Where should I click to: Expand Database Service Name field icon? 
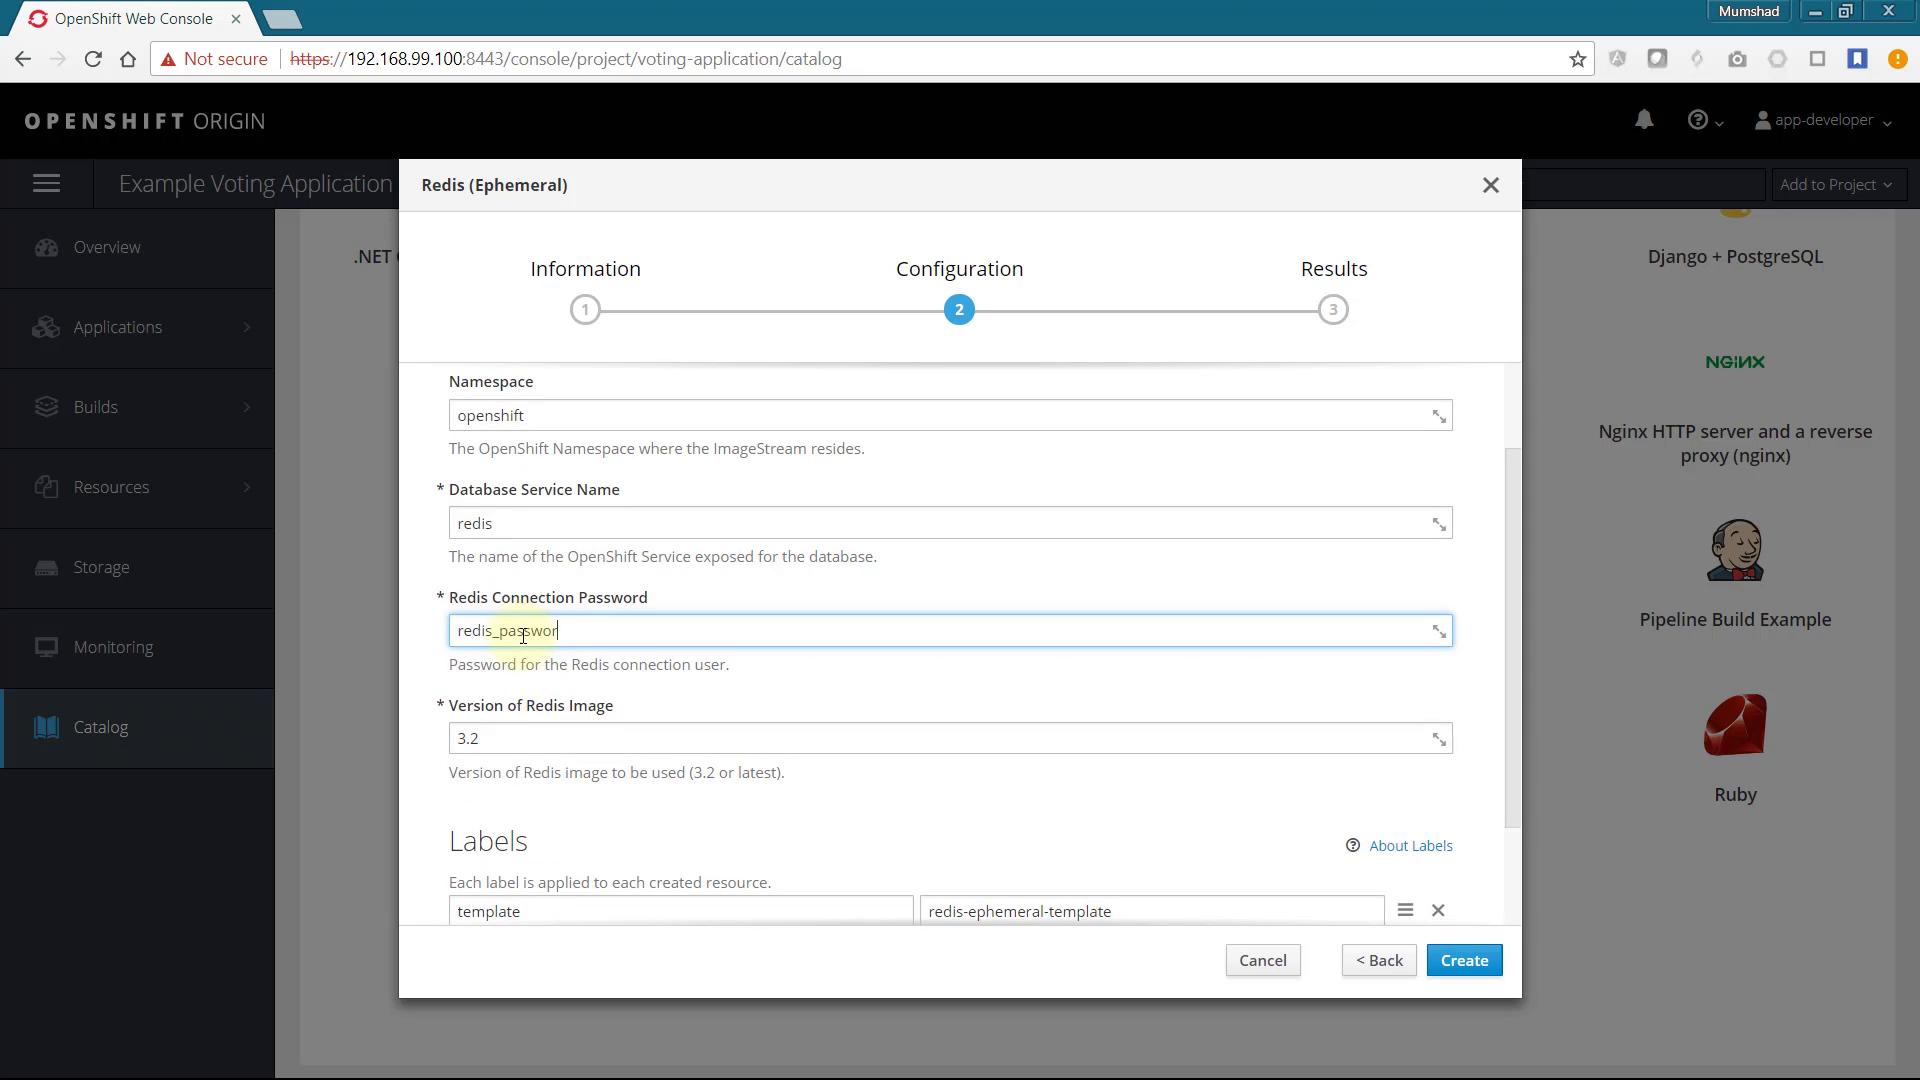1439,524
